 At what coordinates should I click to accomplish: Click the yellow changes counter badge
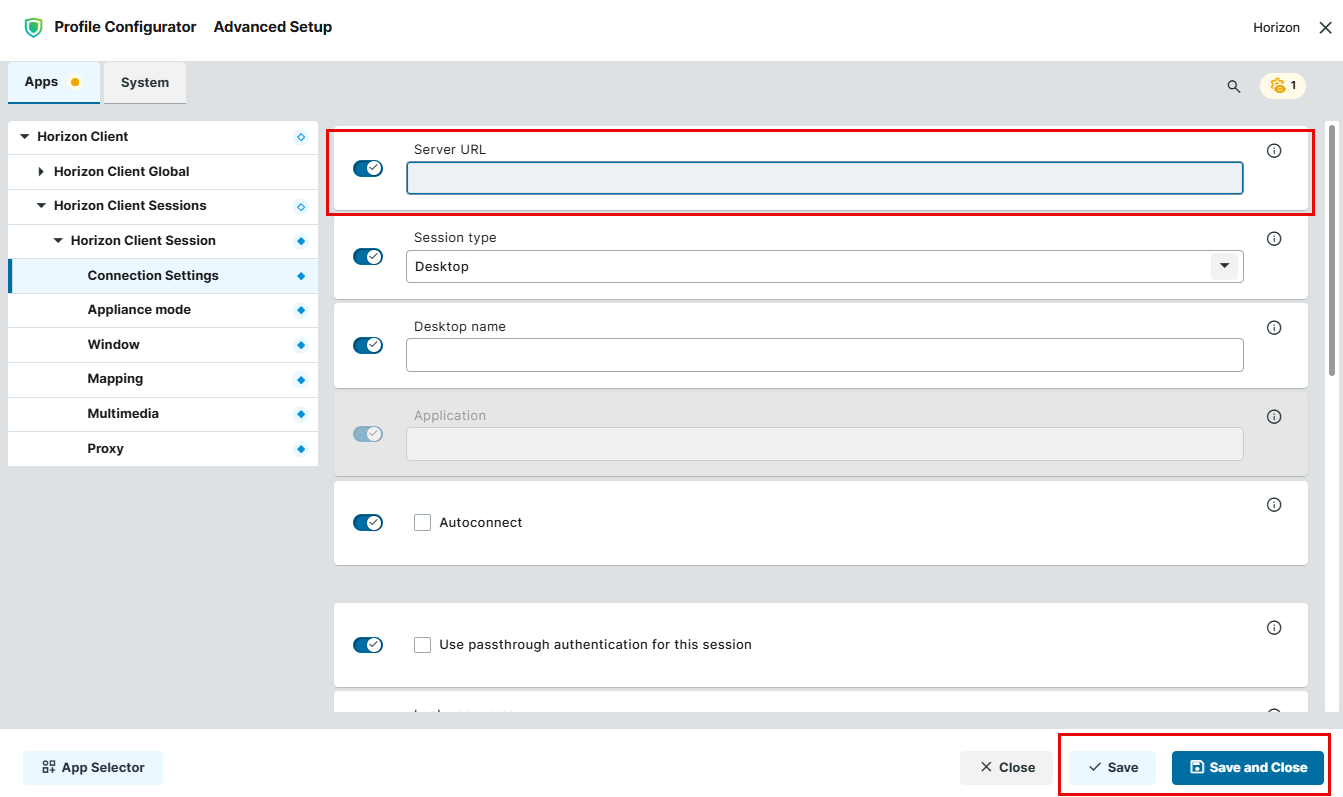(1283, 86)
